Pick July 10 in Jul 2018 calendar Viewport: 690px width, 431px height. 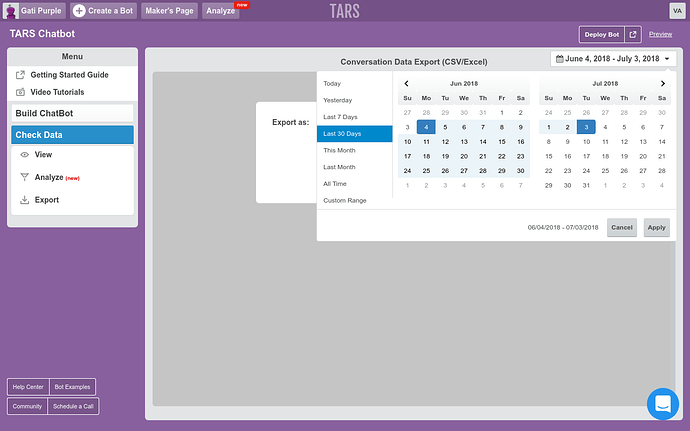[586, 142]
